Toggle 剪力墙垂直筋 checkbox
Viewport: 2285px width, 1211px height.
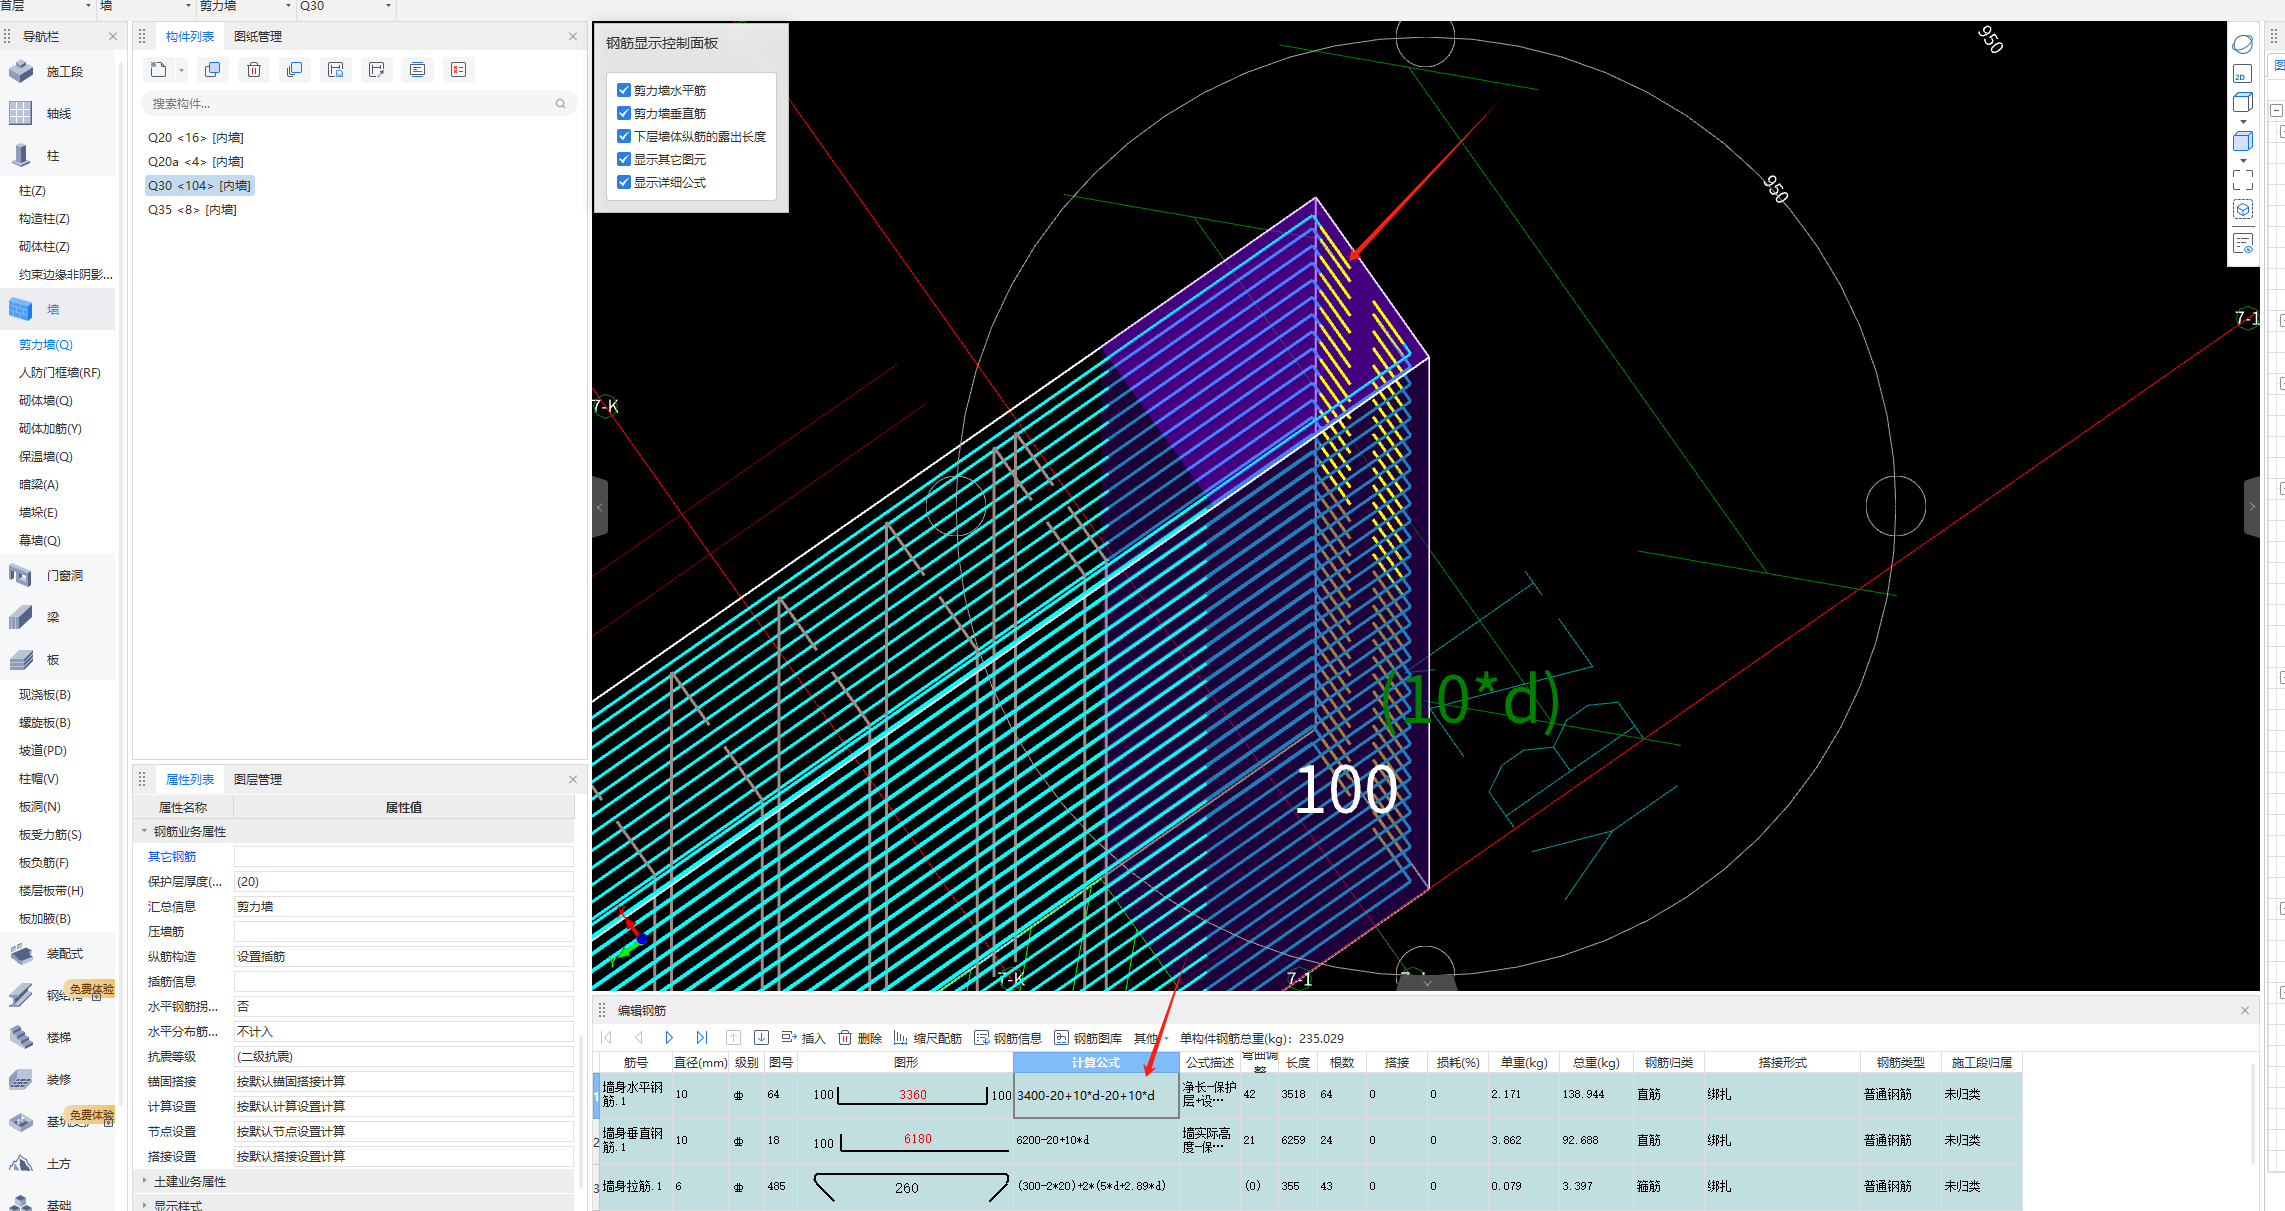pos(624,113)
